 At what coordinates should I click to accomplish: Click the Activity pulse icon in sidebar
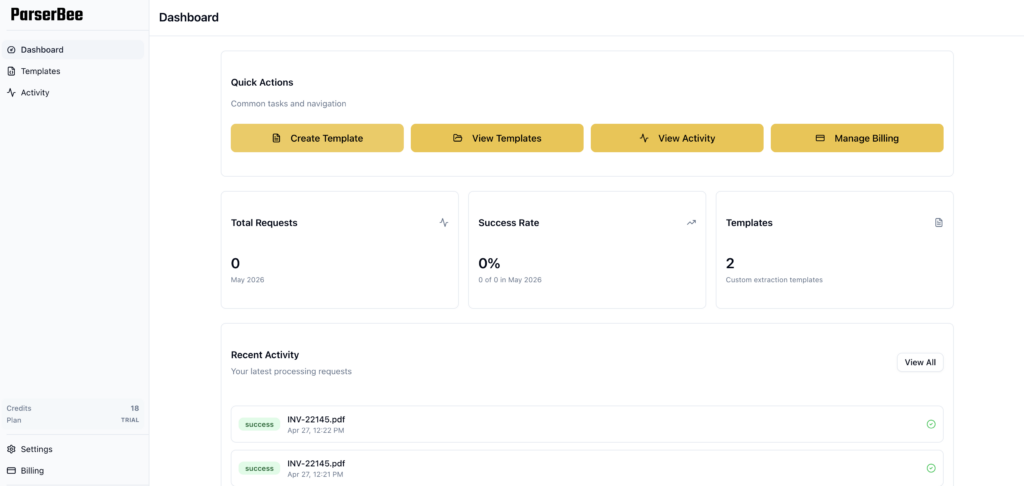[11, 93]
